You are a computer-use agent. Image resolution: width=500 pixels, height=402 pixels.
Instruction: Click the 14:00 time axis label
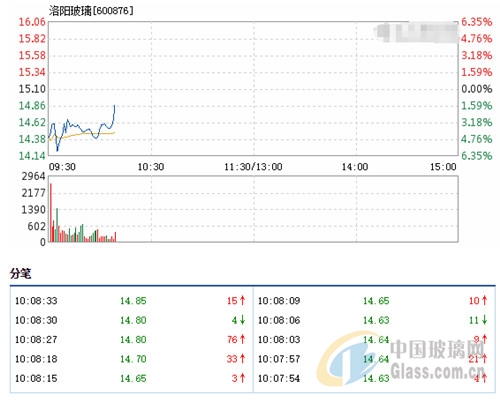pos(355,167)
